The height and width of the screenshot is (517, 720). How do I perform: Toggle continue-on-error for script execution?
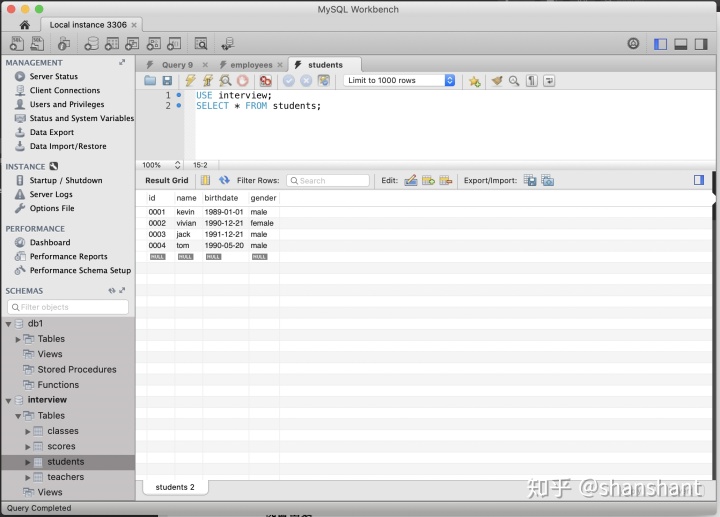click(x=265, y=81)
